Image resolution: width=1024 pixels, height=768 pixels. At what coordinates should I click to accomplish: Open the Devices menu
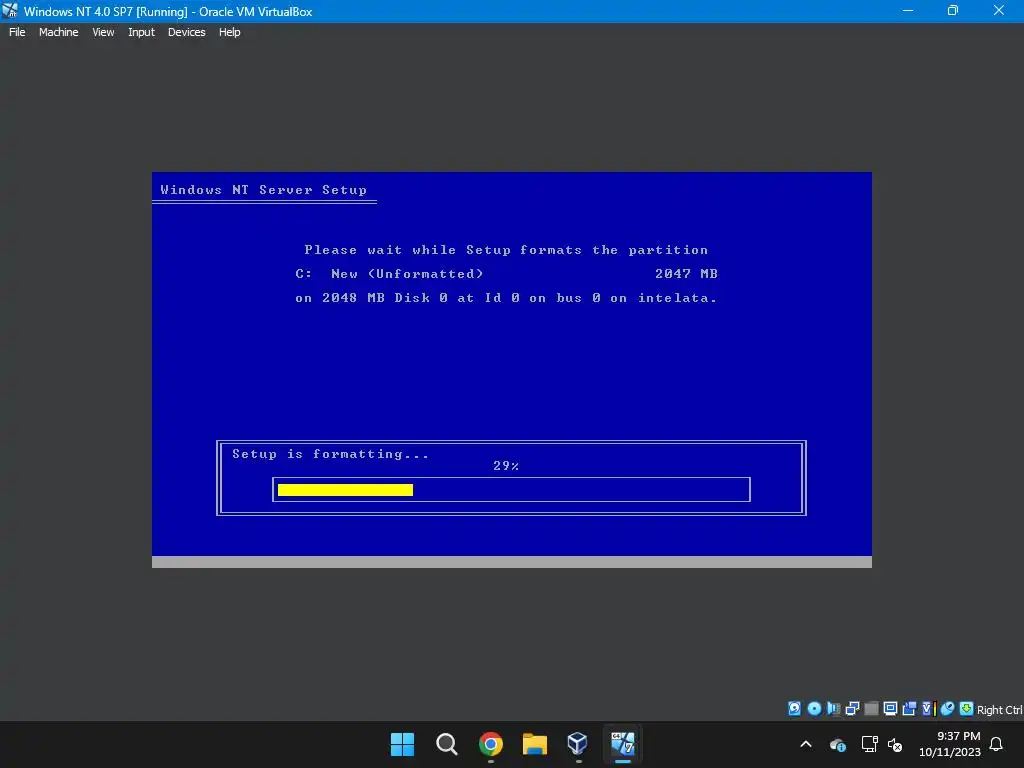tap(186, 32)
